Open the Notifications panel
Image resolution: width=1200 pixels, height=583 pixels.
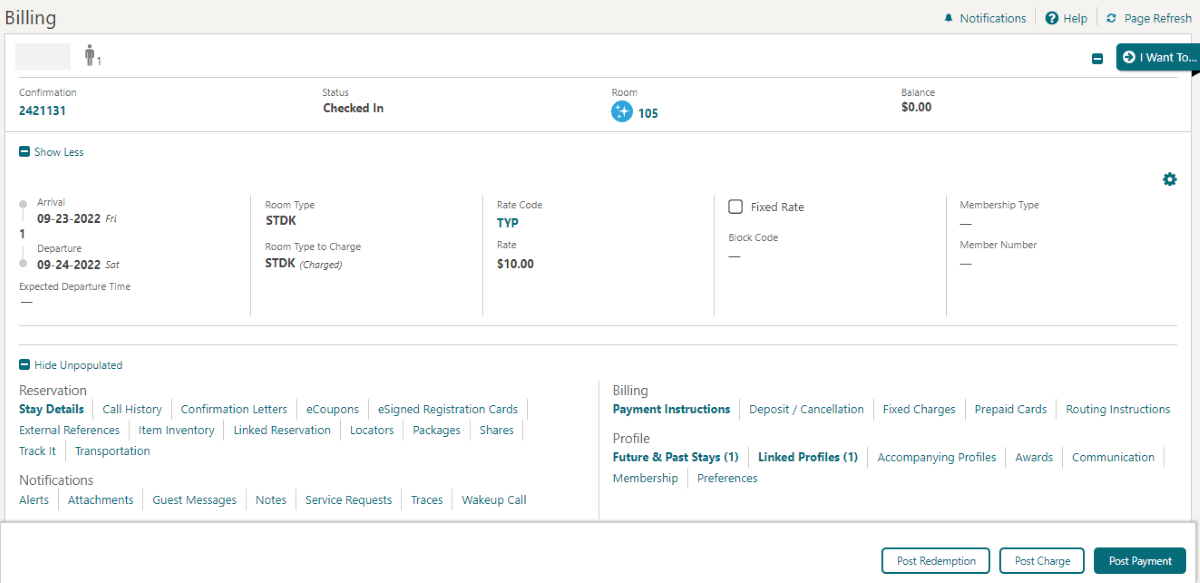984,17
